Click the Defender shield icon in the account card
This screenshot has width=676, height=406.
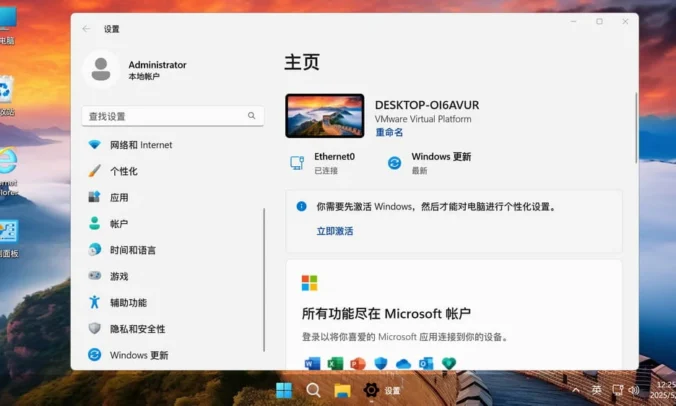[381, 364]
